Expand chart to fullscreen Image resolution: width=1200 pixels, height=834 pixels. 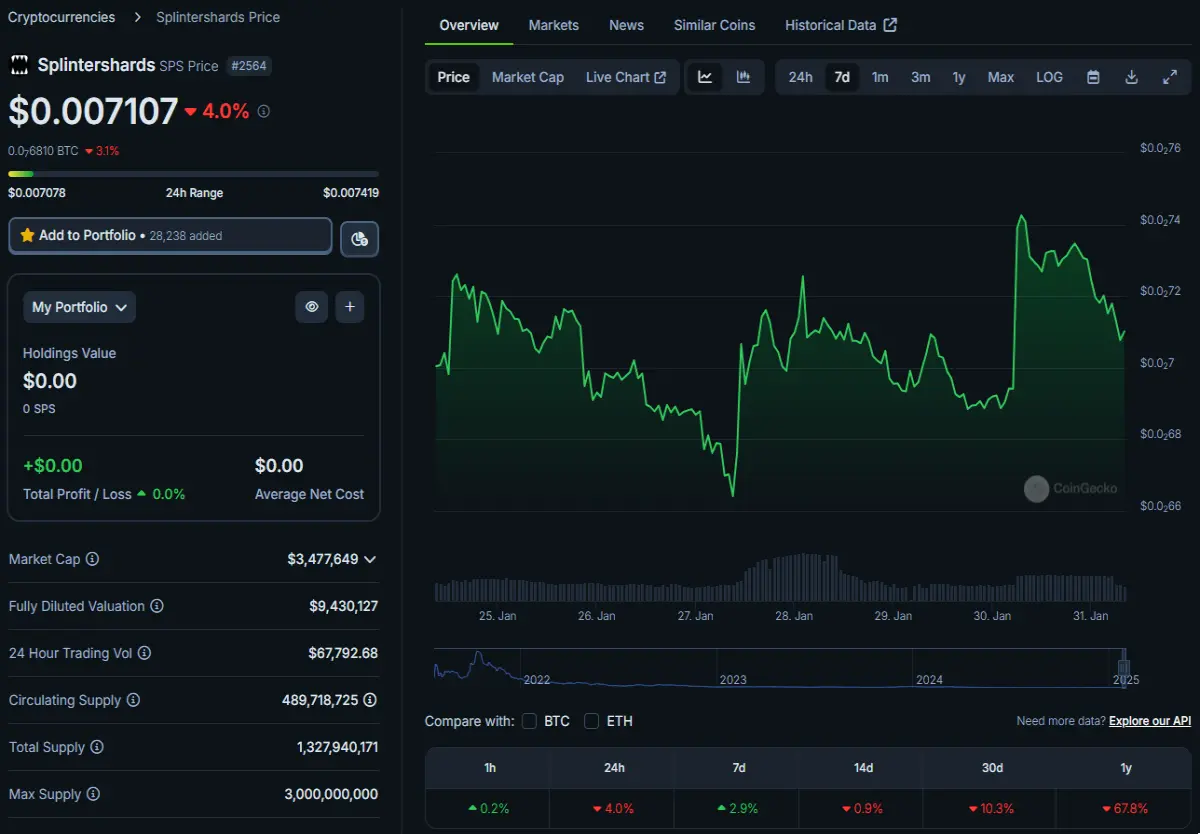click(x=1169, y=77)
